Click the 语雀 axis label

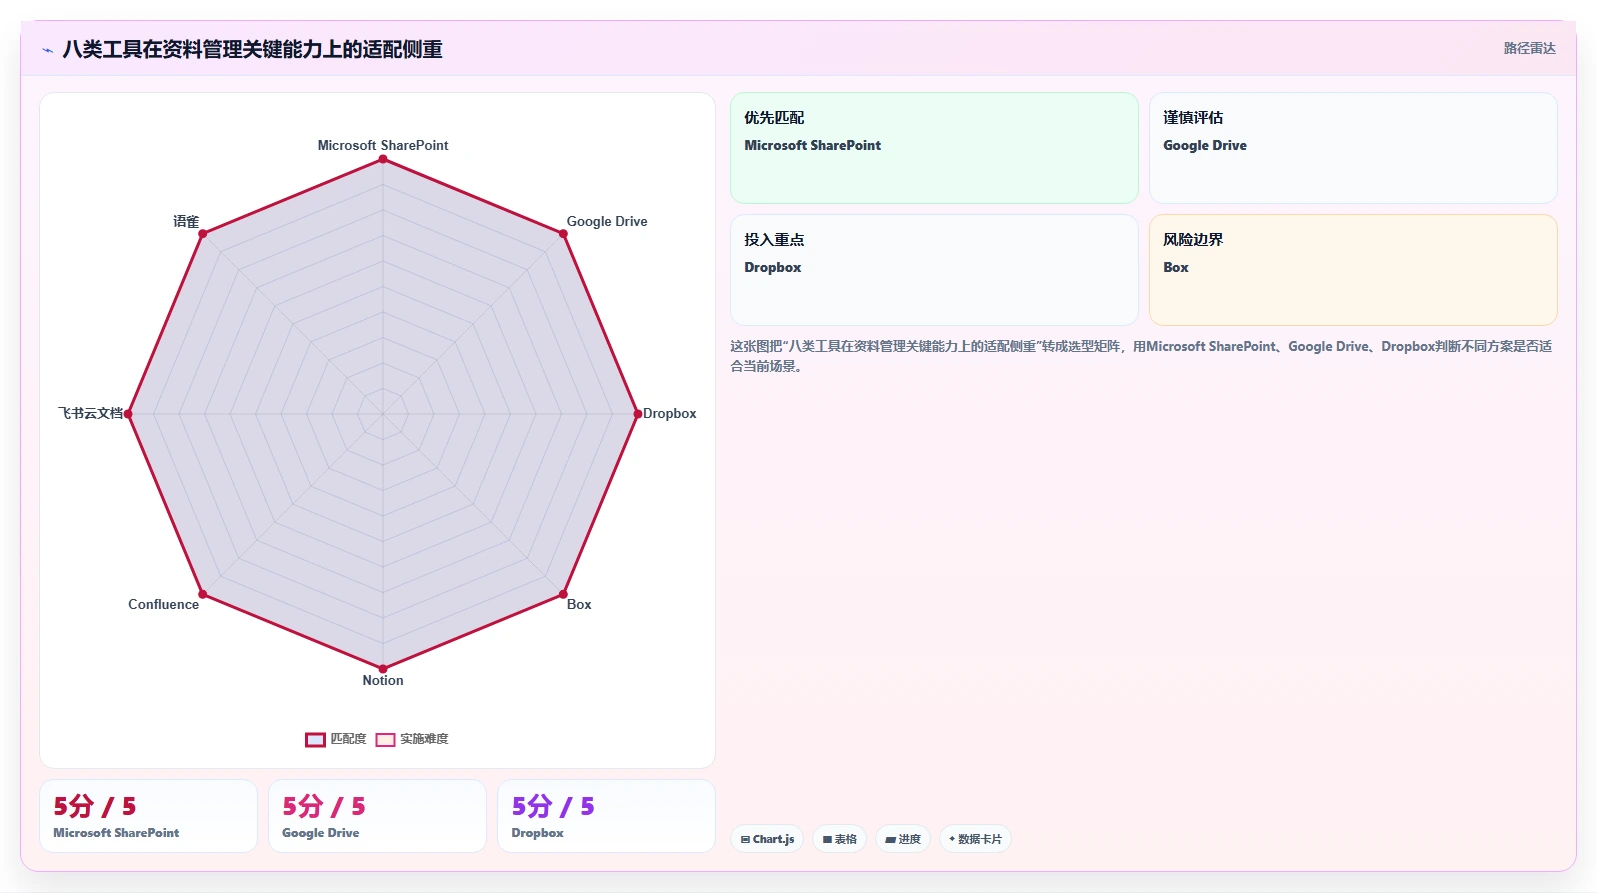coord(186,221)
